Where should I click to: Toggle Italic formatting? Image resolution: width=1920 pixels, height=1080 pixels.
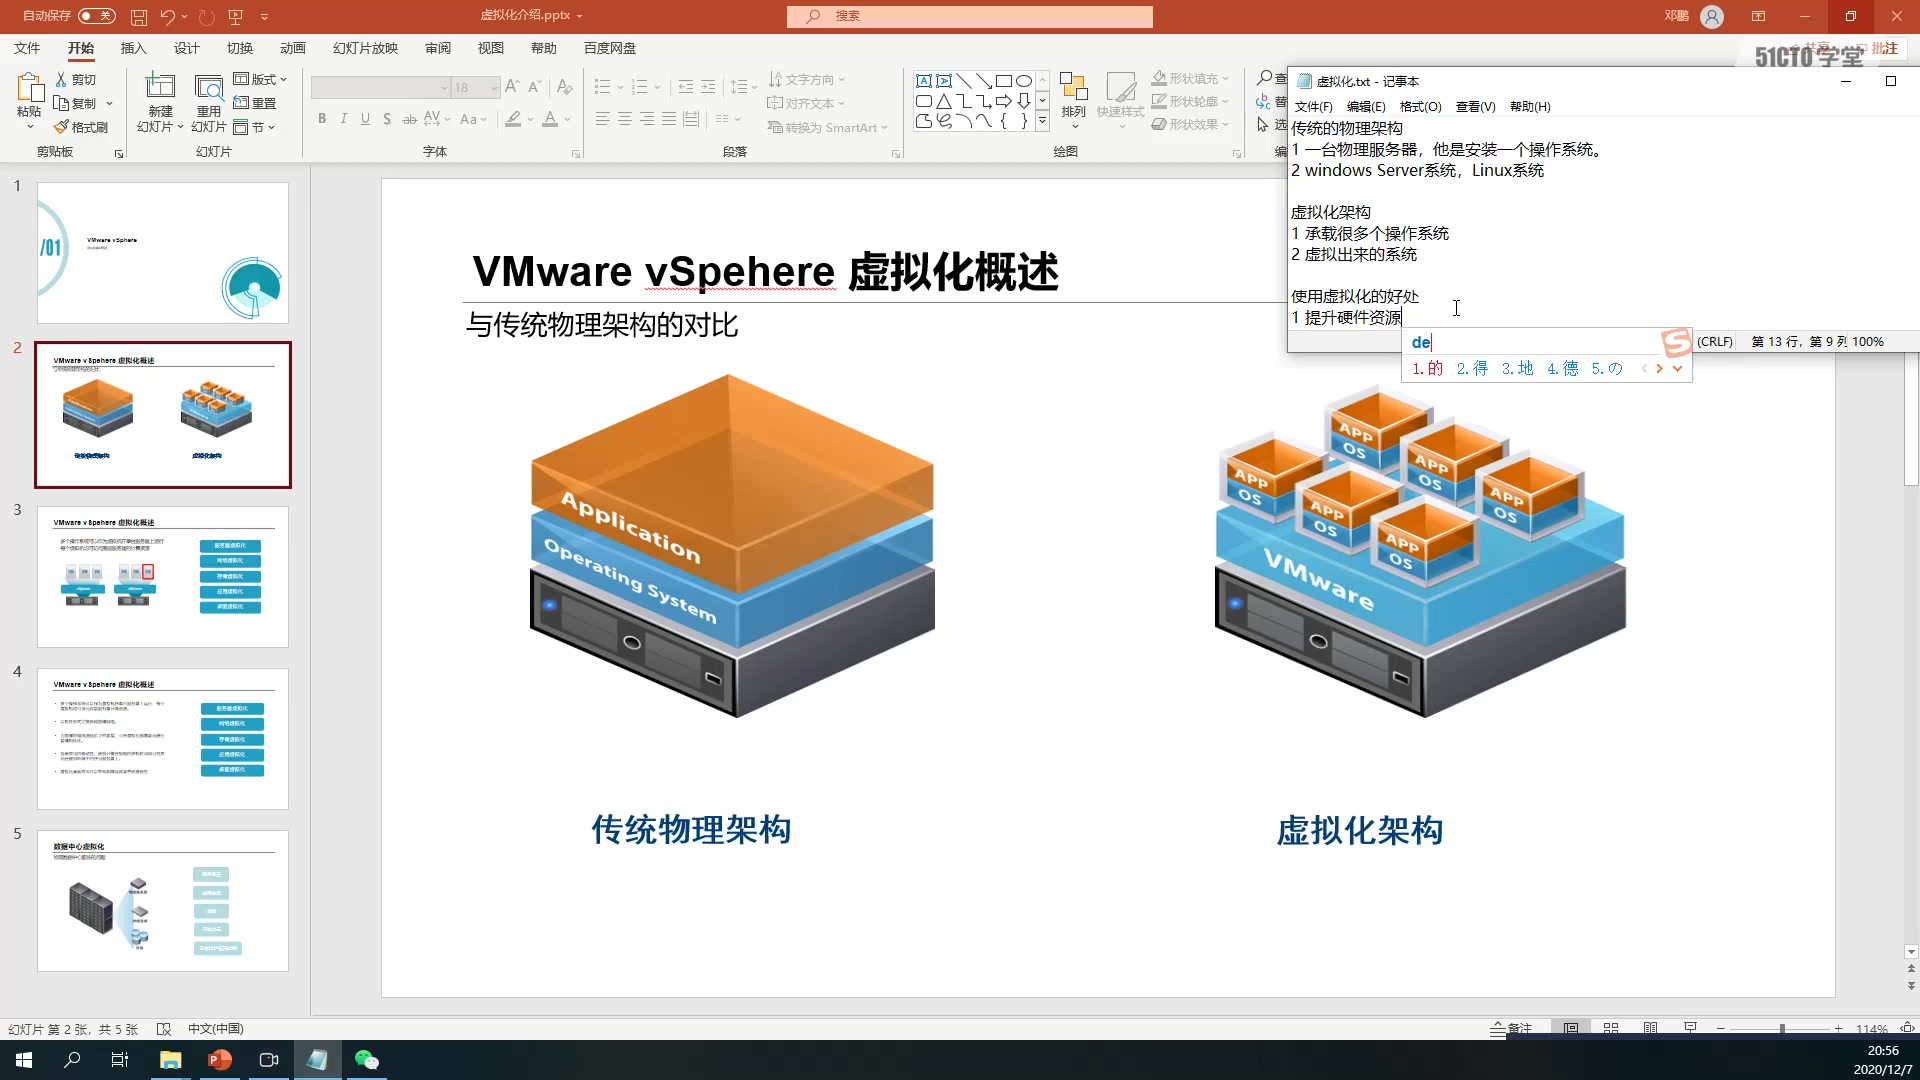[344, 119]
